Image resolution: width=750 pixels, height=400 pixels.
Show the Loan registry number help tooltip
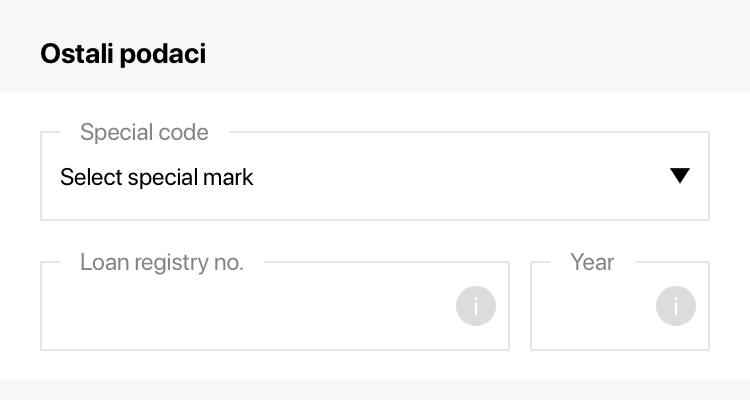pos(476,306)
